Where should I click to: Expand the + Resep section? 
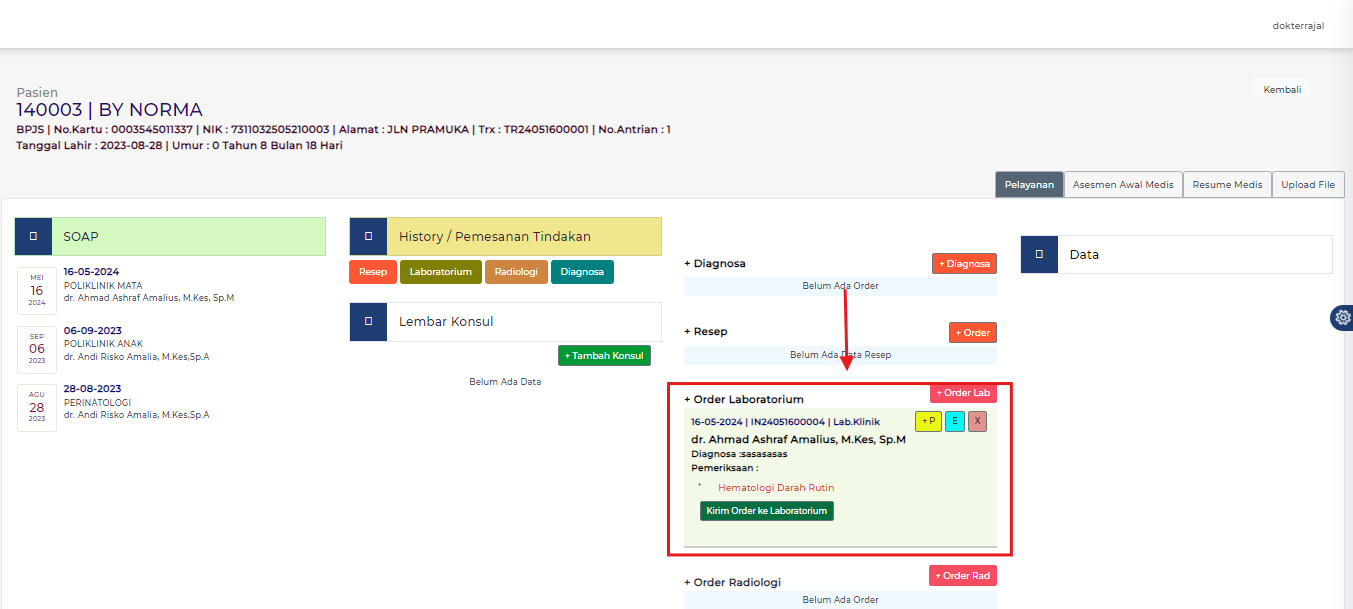[x=706, y=332]
